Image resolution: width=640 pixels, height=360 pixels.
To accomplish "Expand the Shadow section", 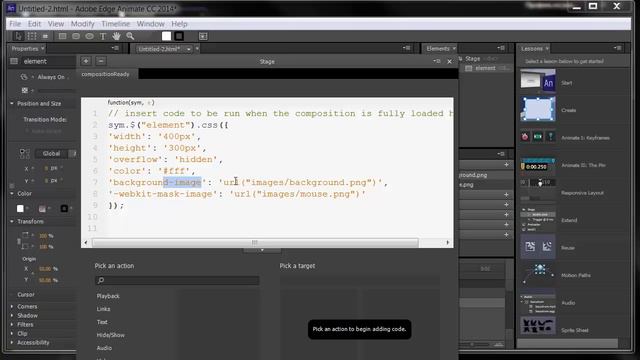I will (12, 316).
